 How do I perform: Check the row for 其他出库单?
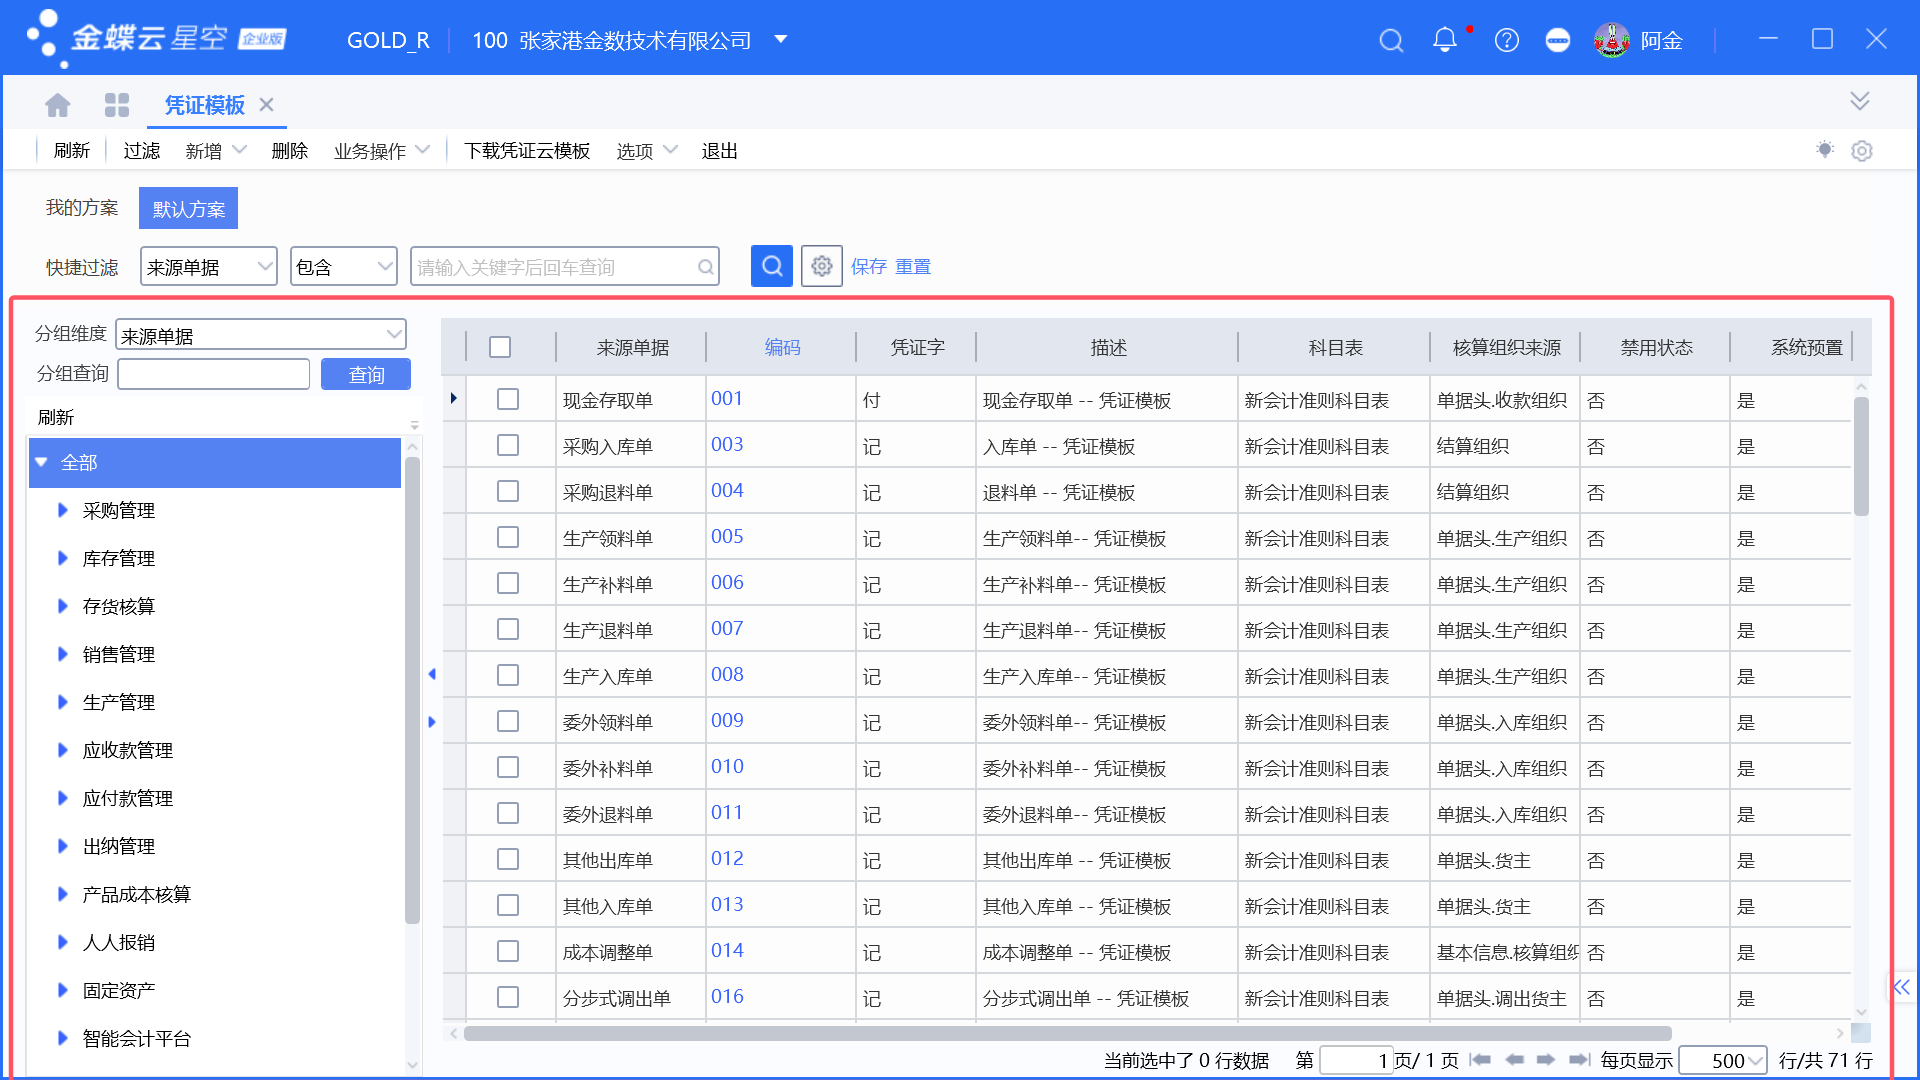coord(508,859)
